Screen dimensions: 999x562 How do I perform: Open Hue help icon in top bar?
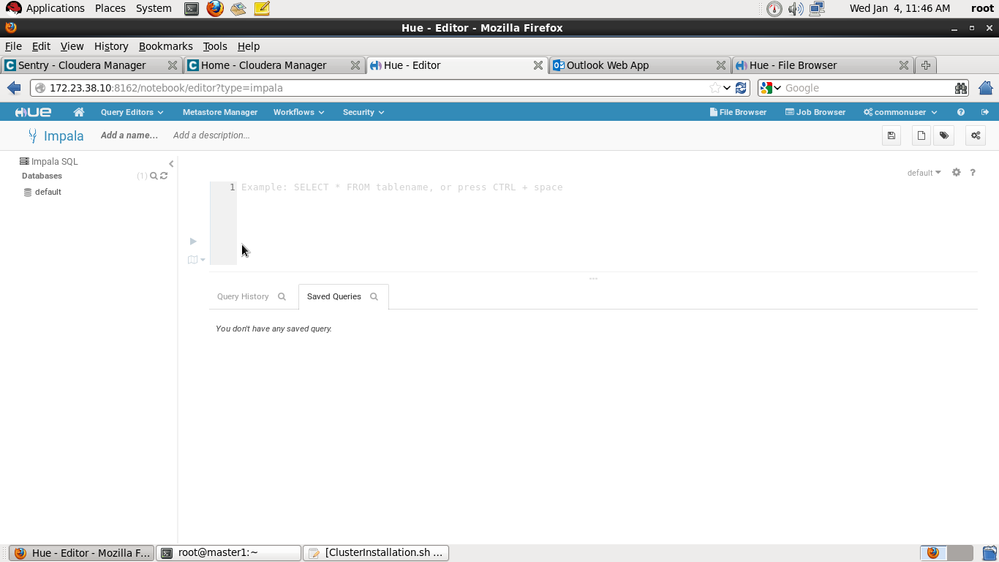[960, 112]
